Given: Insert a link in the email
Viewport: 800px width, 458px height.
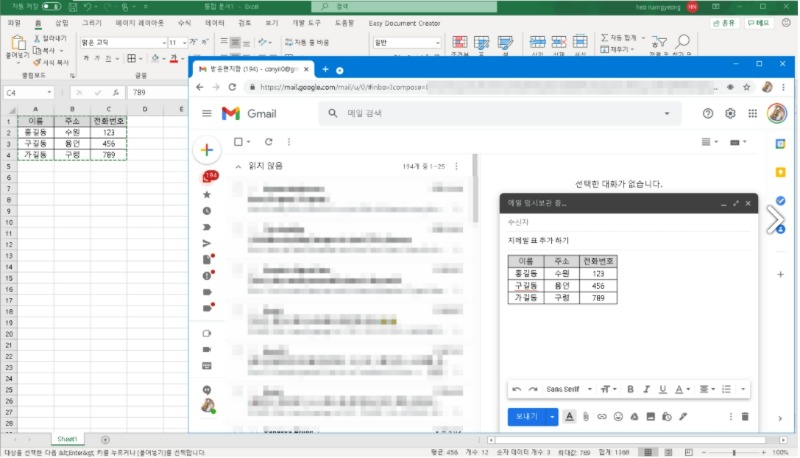Looking at the screenshot, I should tap(602, 416).
